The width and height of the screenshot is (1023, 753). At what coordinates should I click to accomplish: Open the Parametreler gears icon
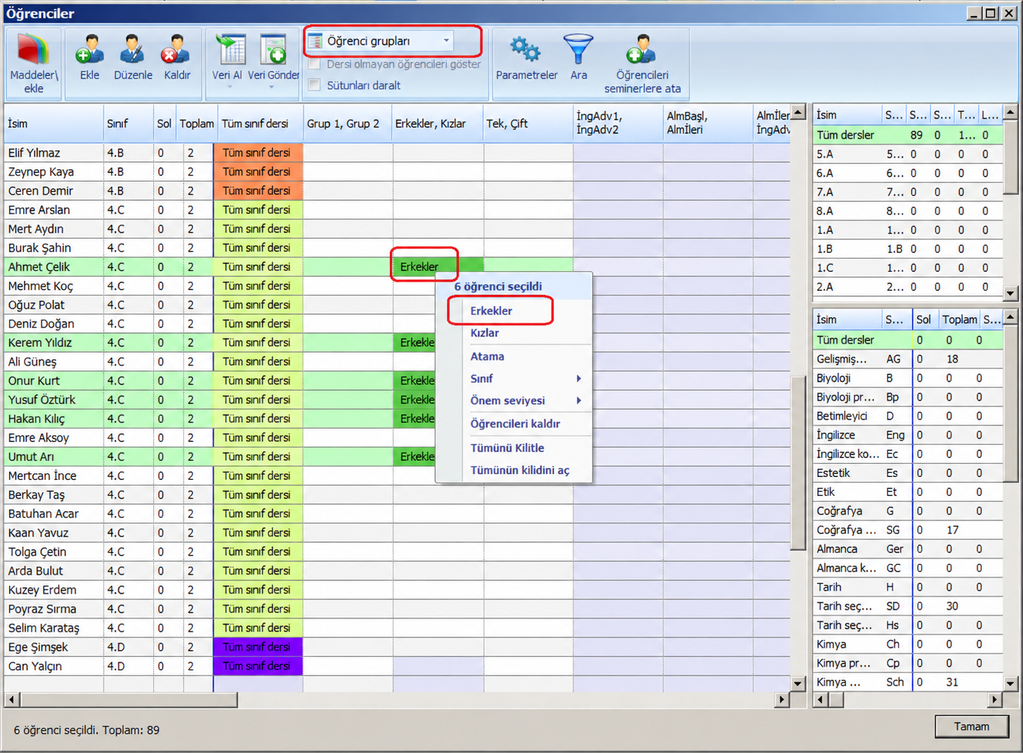point(525,49)
